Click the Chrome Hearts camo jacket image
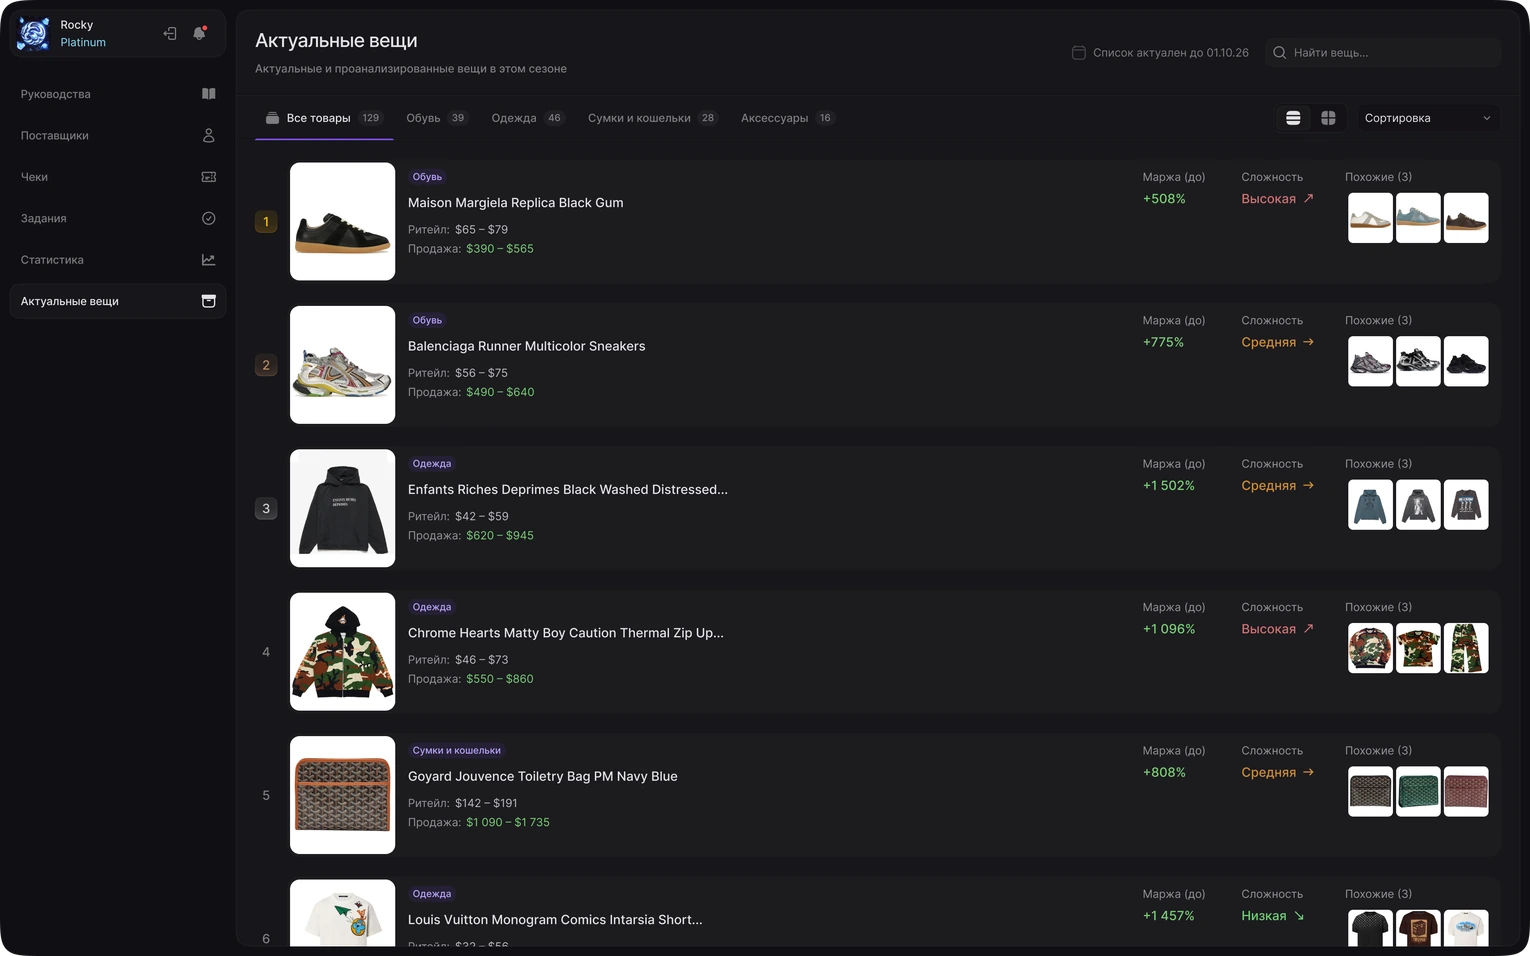This screenshot has height=956, width=1530. coord(342,652)
